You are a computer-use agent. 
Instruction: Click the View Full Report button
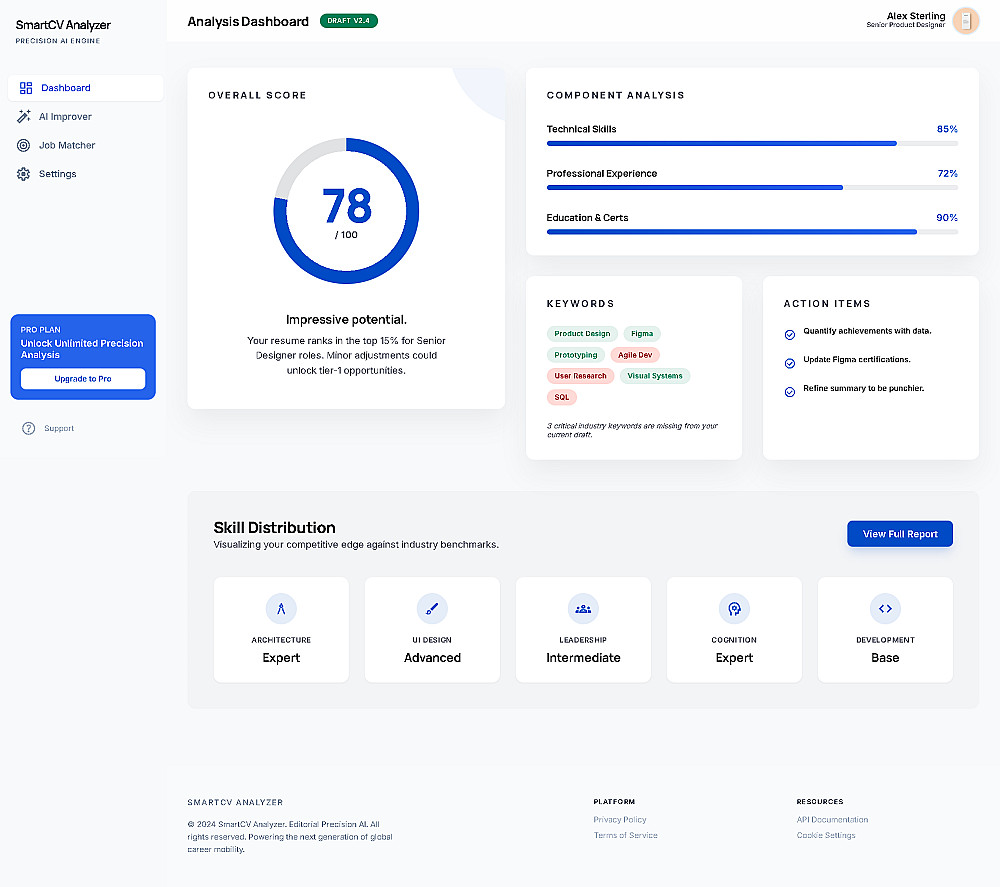[x=900, y=534]
